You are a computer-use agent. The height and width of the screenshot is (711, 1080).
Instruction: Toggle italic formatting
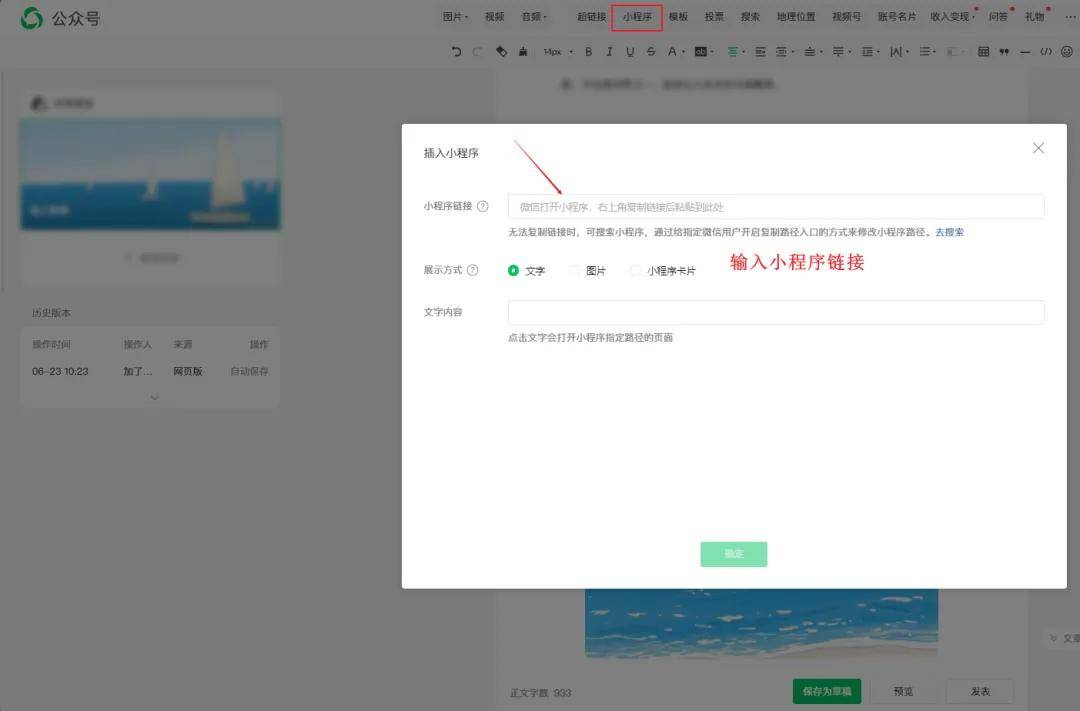[x=609, y=52]
